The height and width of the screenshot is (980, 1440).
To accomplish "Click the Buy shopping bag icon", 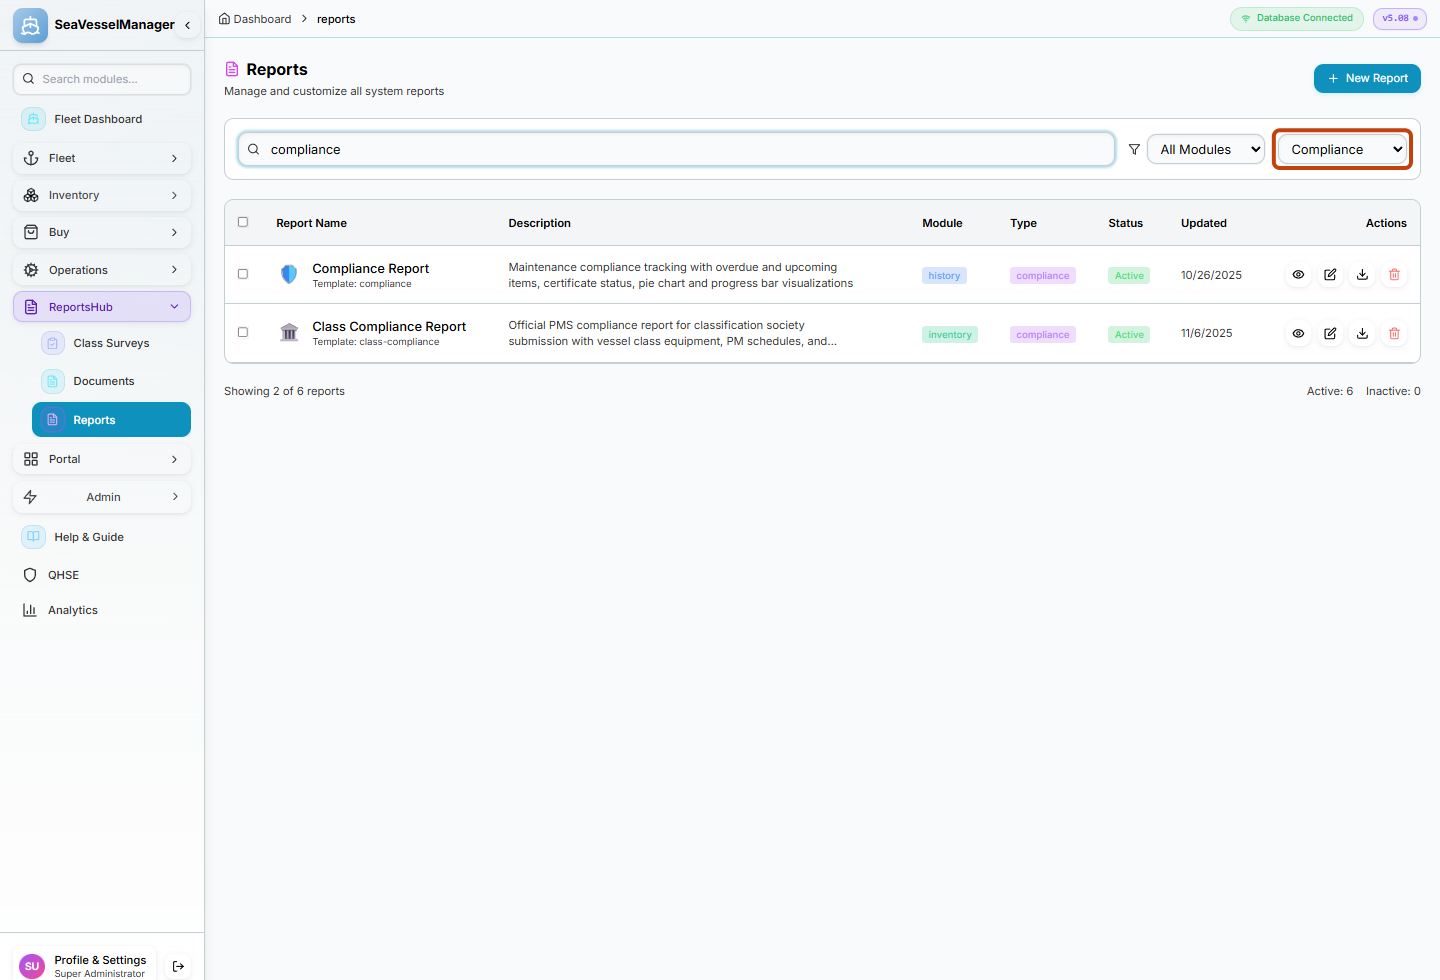I will 31,232.
